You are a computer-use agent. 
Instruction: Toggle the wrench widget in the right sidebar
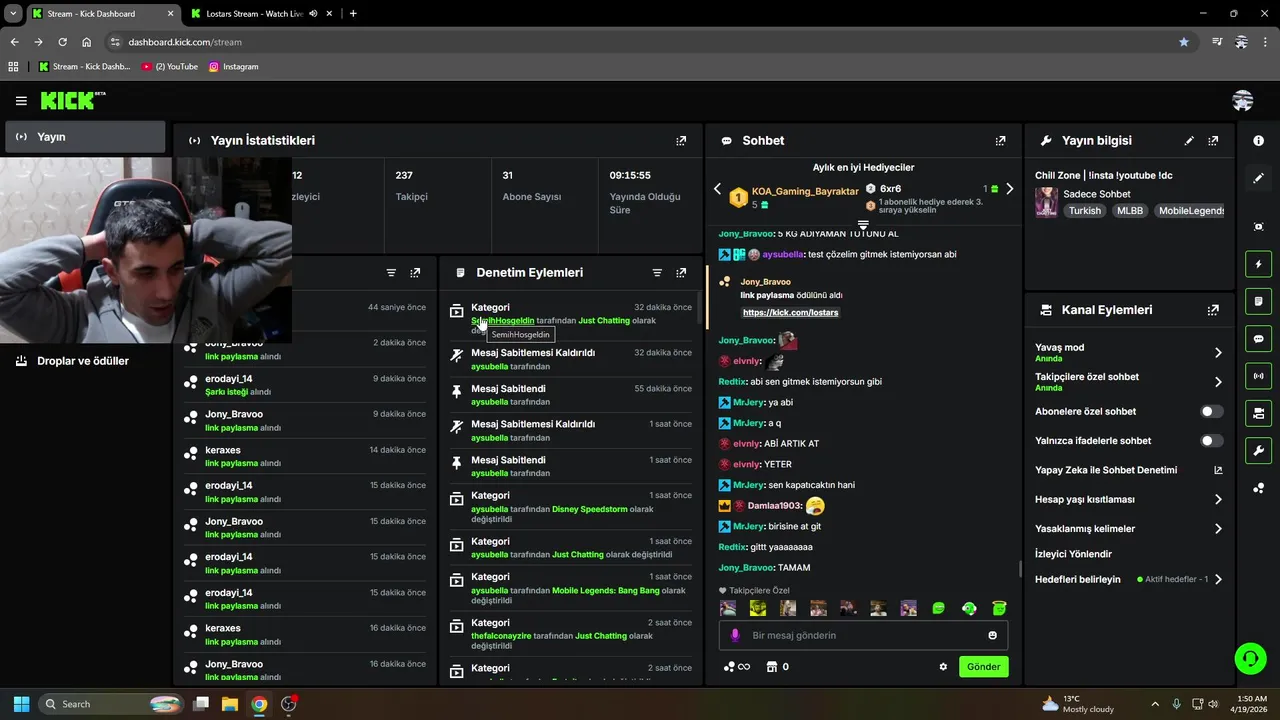click(x=1258, y=450)
